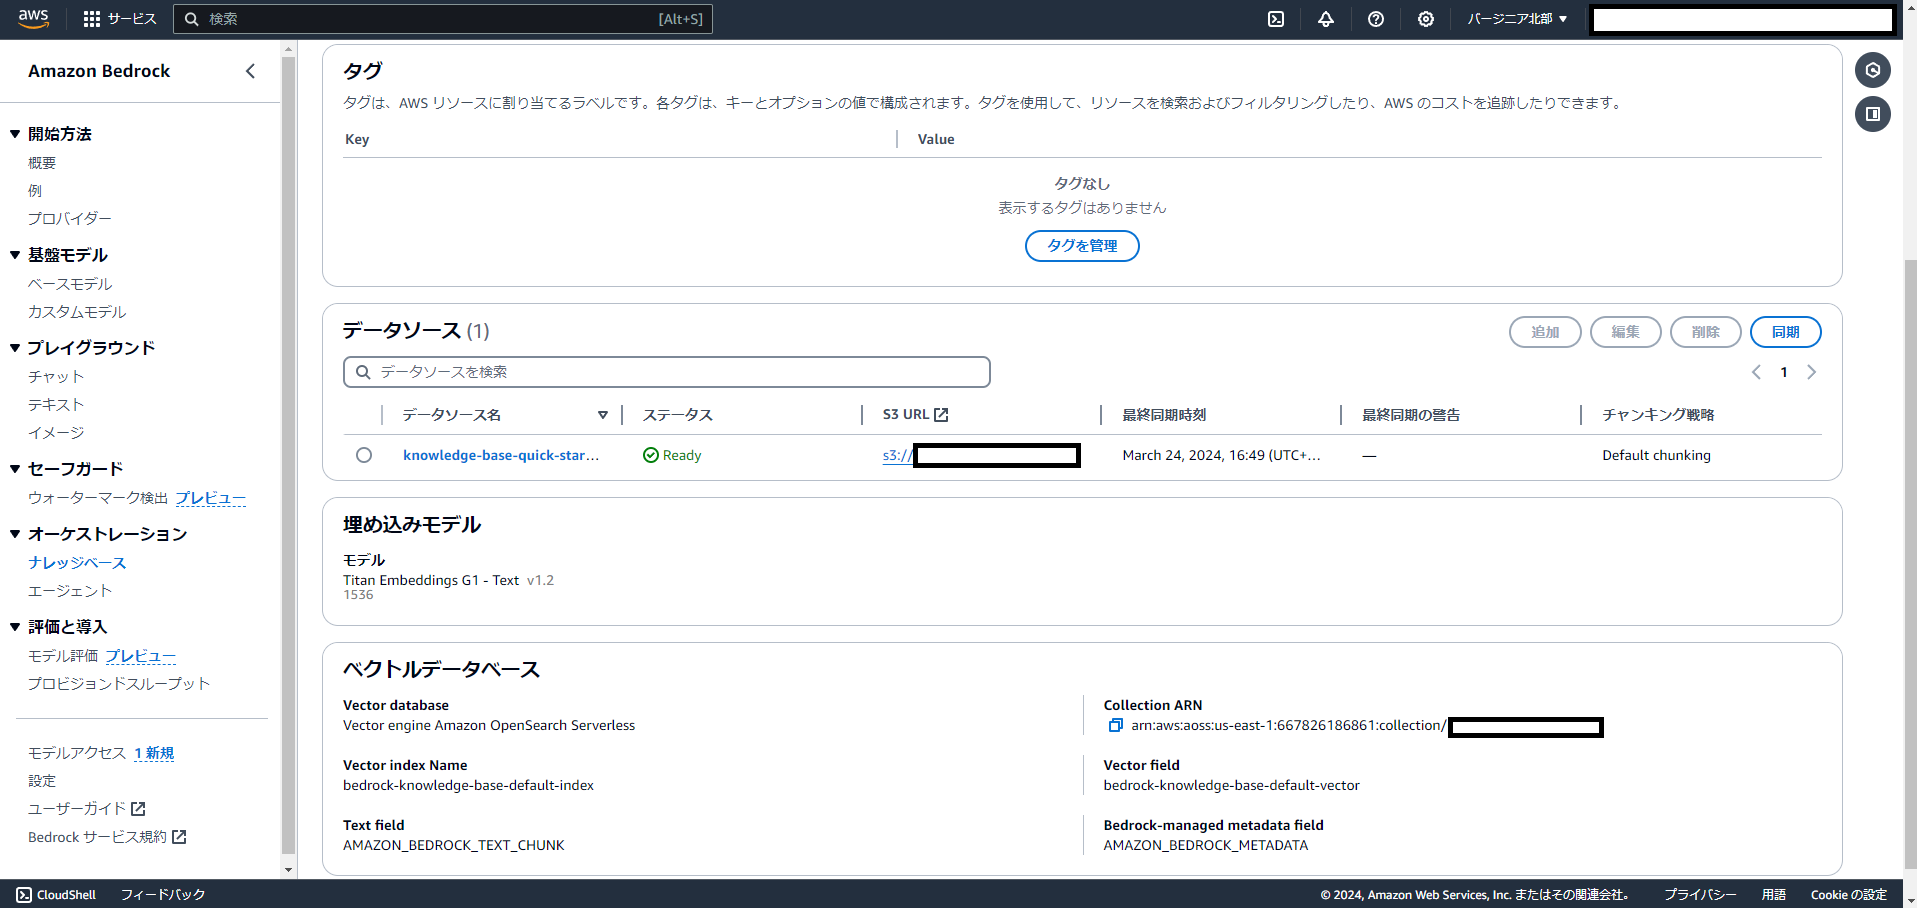
Task: Focus the データソースを検索 field
Action: pyautogui.click(x=667, y=372)
